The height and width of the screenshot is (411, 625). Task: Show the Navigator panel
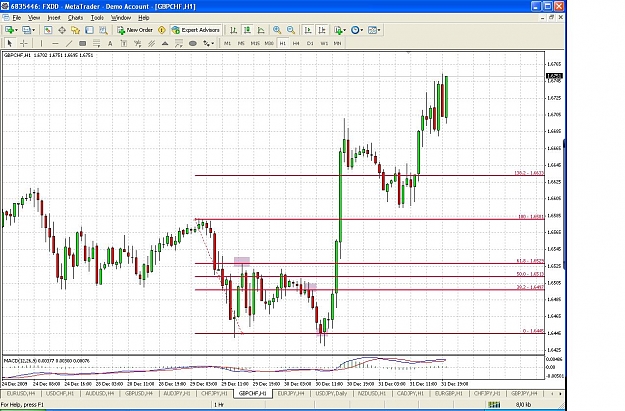coord(75,30)
